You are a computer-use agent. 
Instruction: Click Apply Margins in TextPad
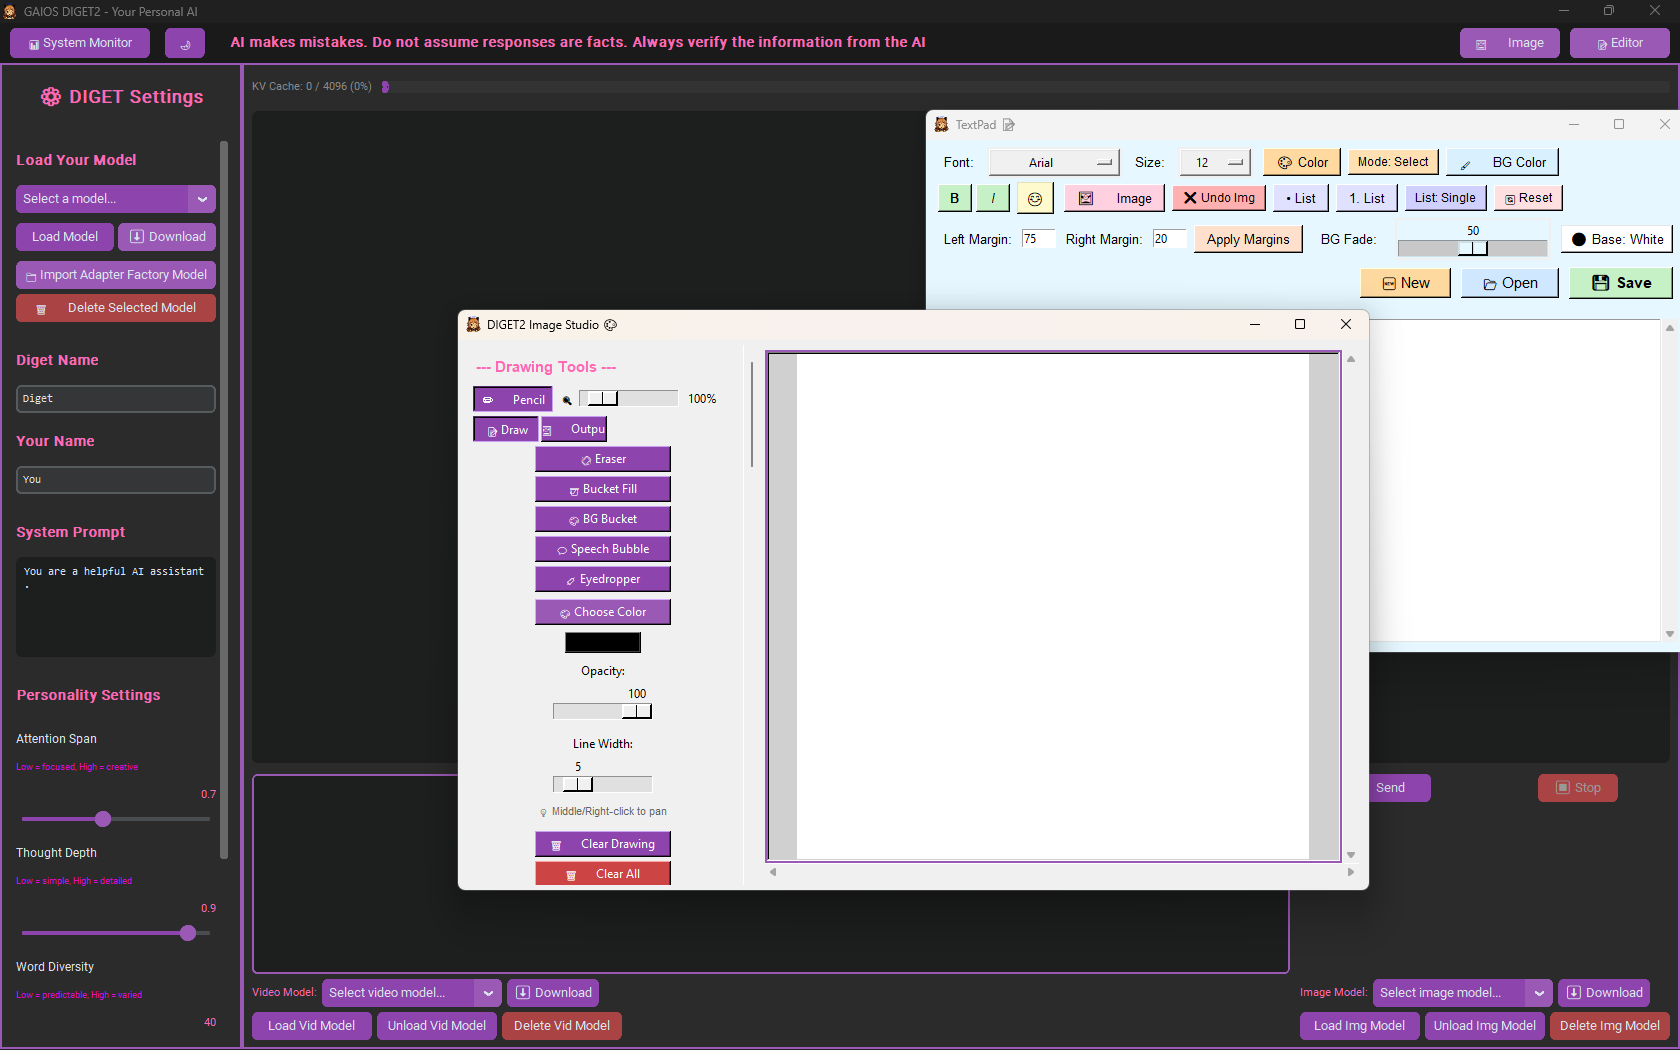(1247, 239)
